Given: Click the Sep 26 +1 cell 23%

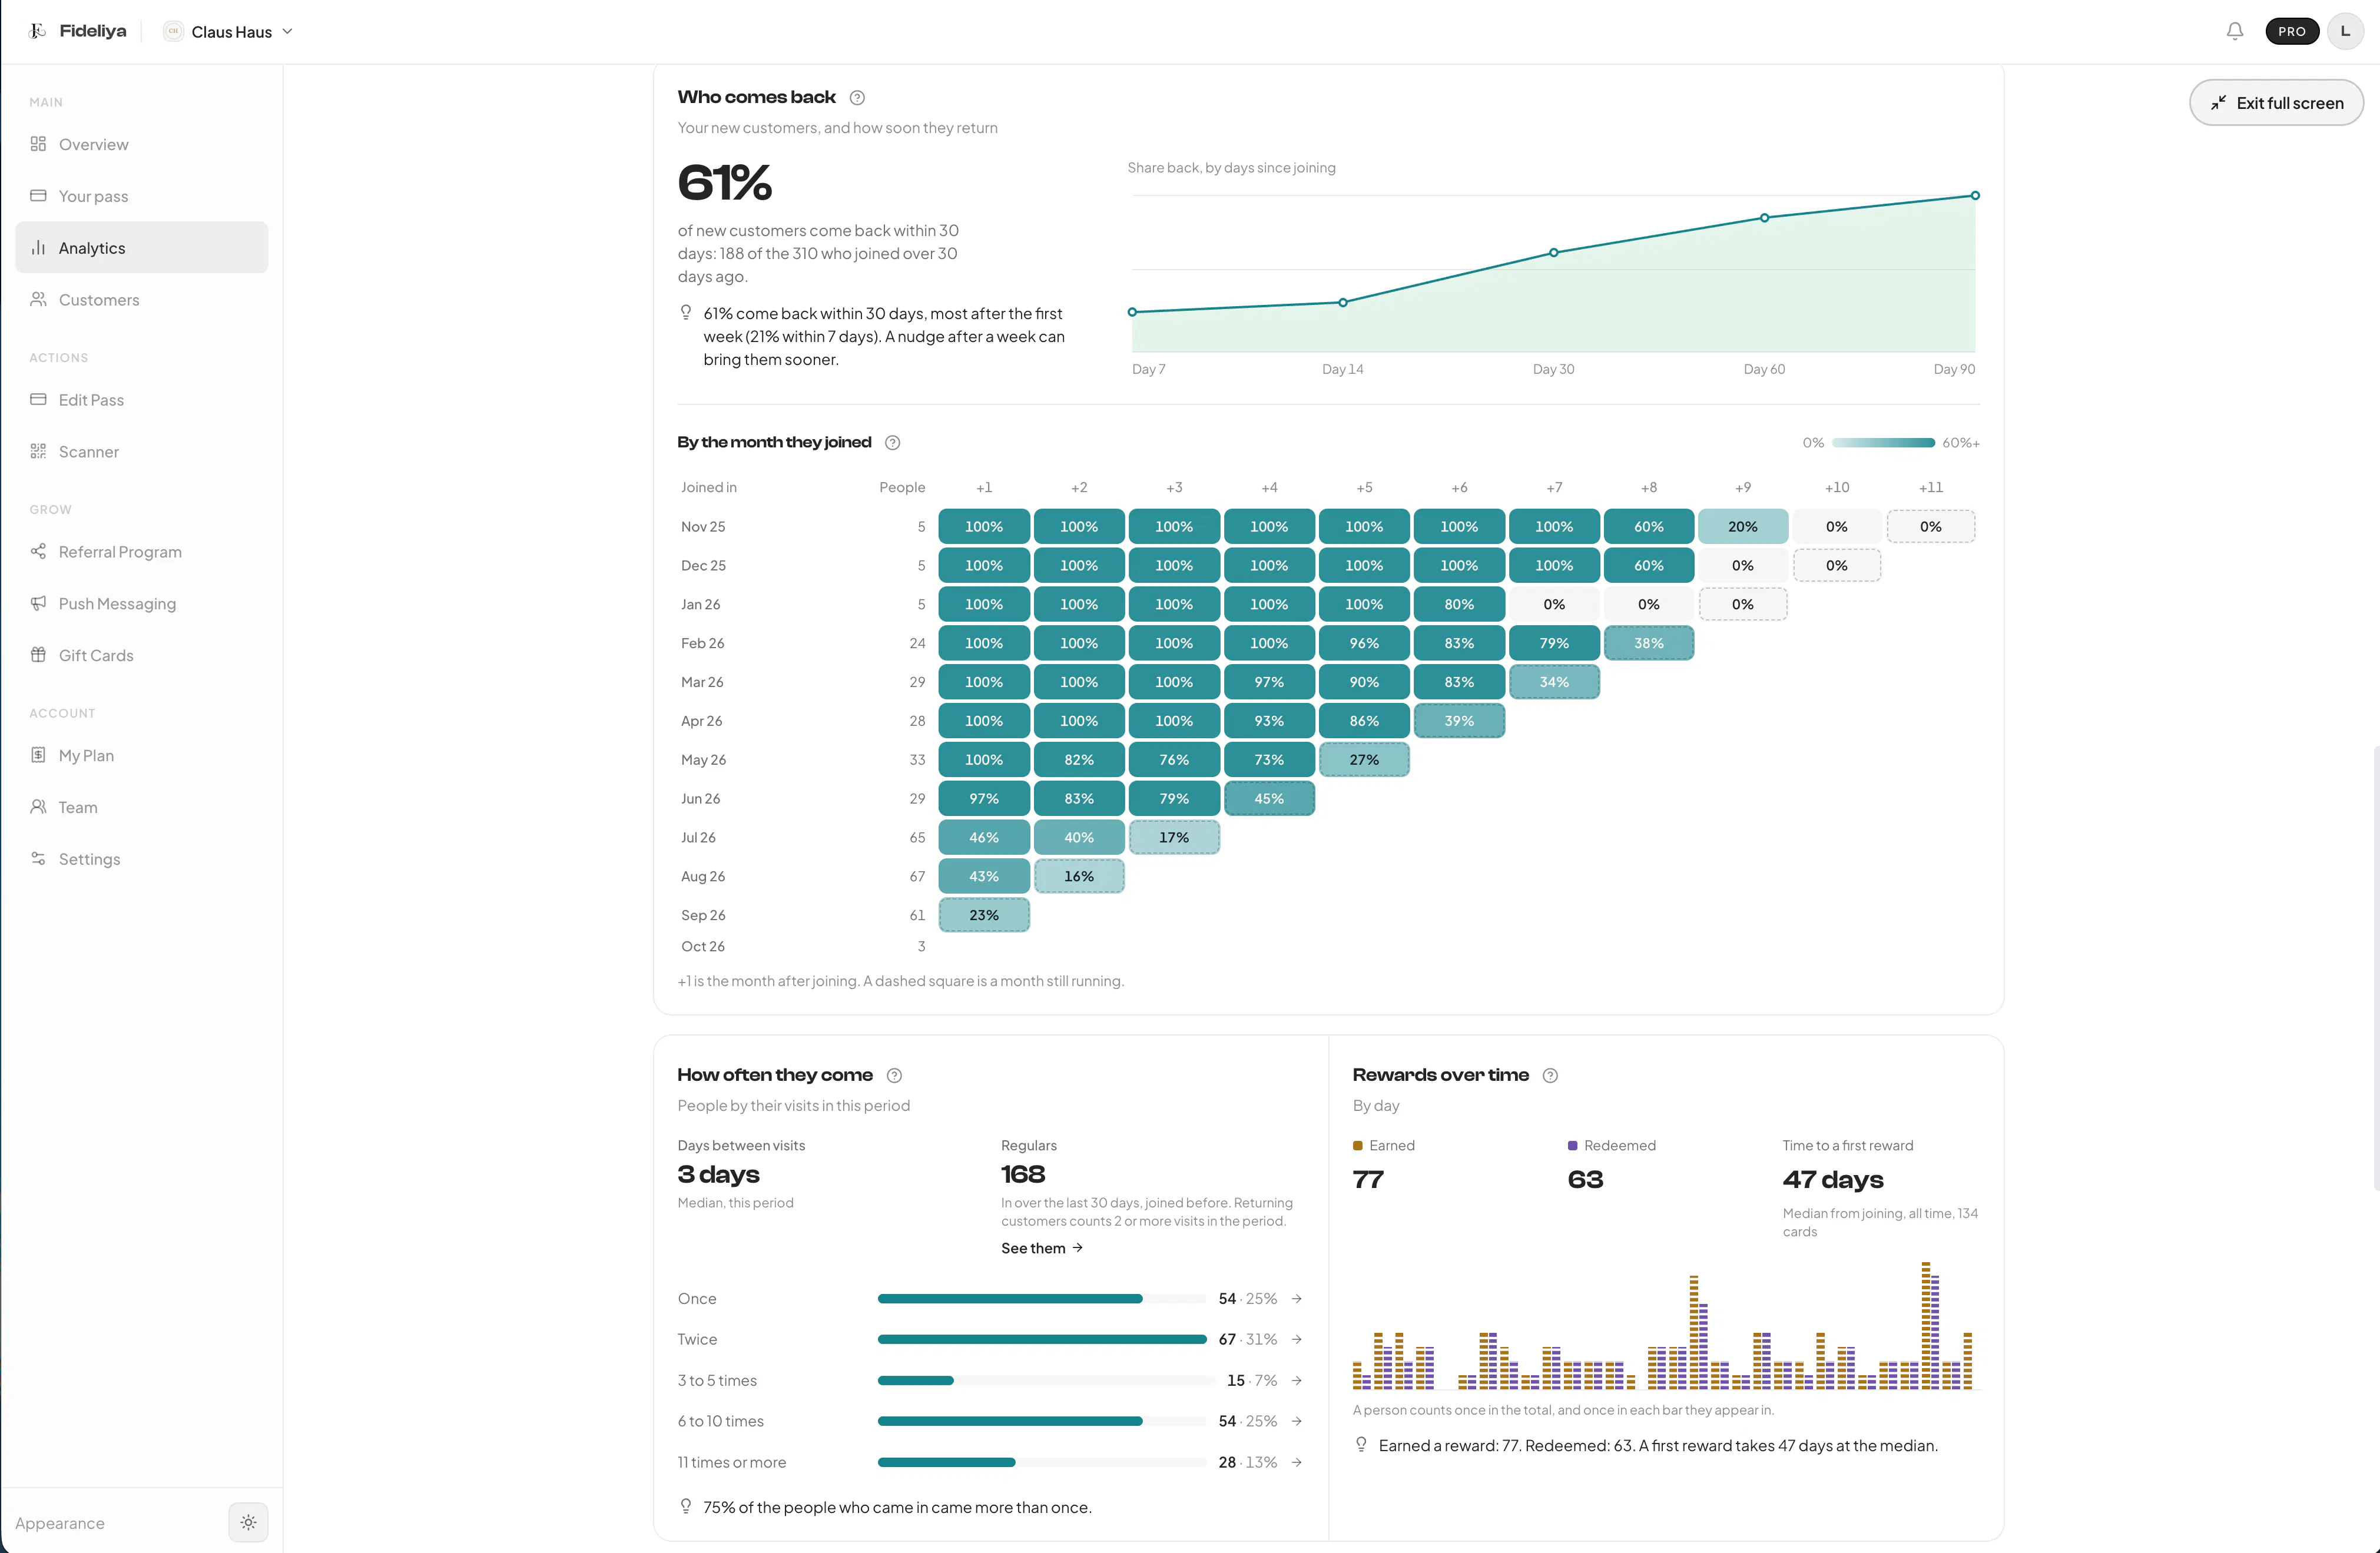Looking at the screenshot, I should click(x=984, y=915).
